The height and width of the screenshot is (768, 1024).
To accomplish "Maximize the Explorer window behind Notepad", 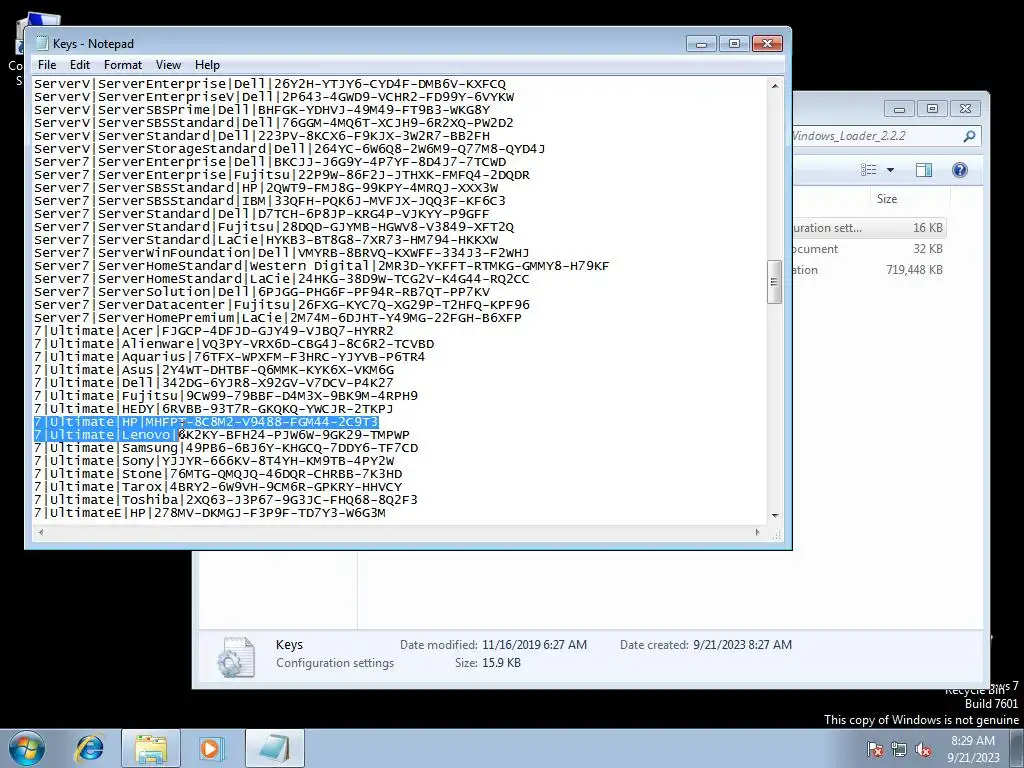I will click(x=932, y=108).
